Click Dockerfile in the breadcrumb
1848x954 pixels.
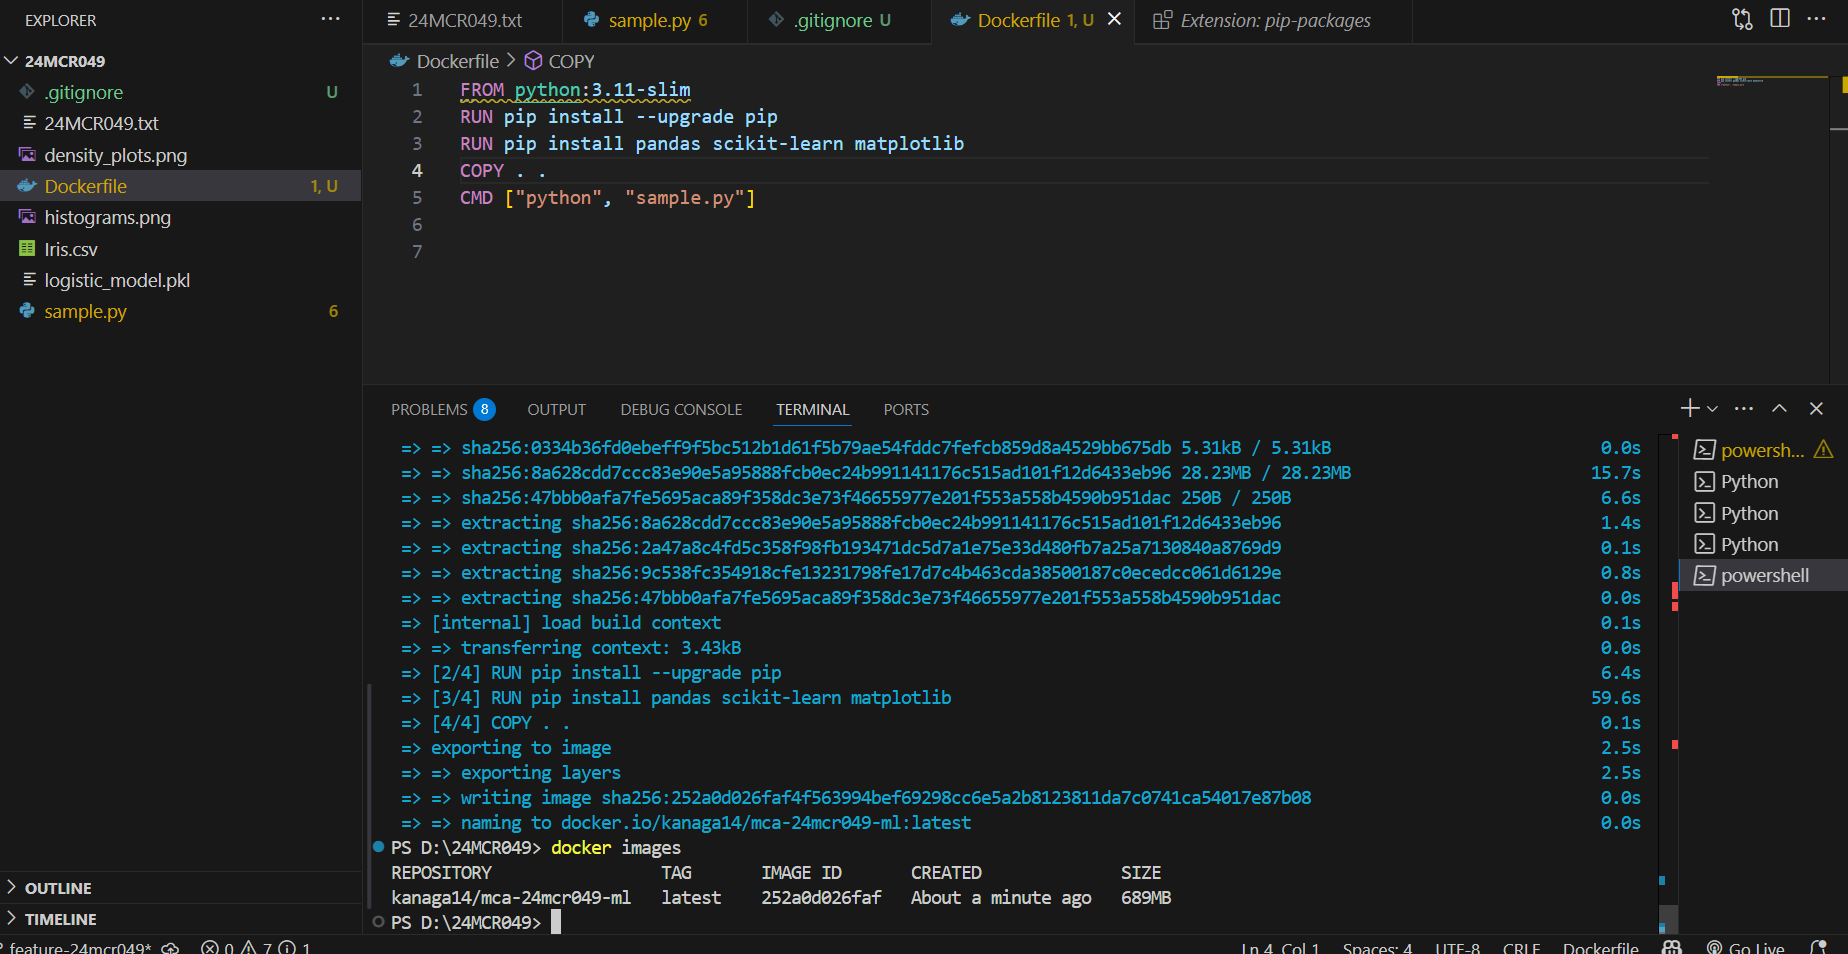coord(457,61)
